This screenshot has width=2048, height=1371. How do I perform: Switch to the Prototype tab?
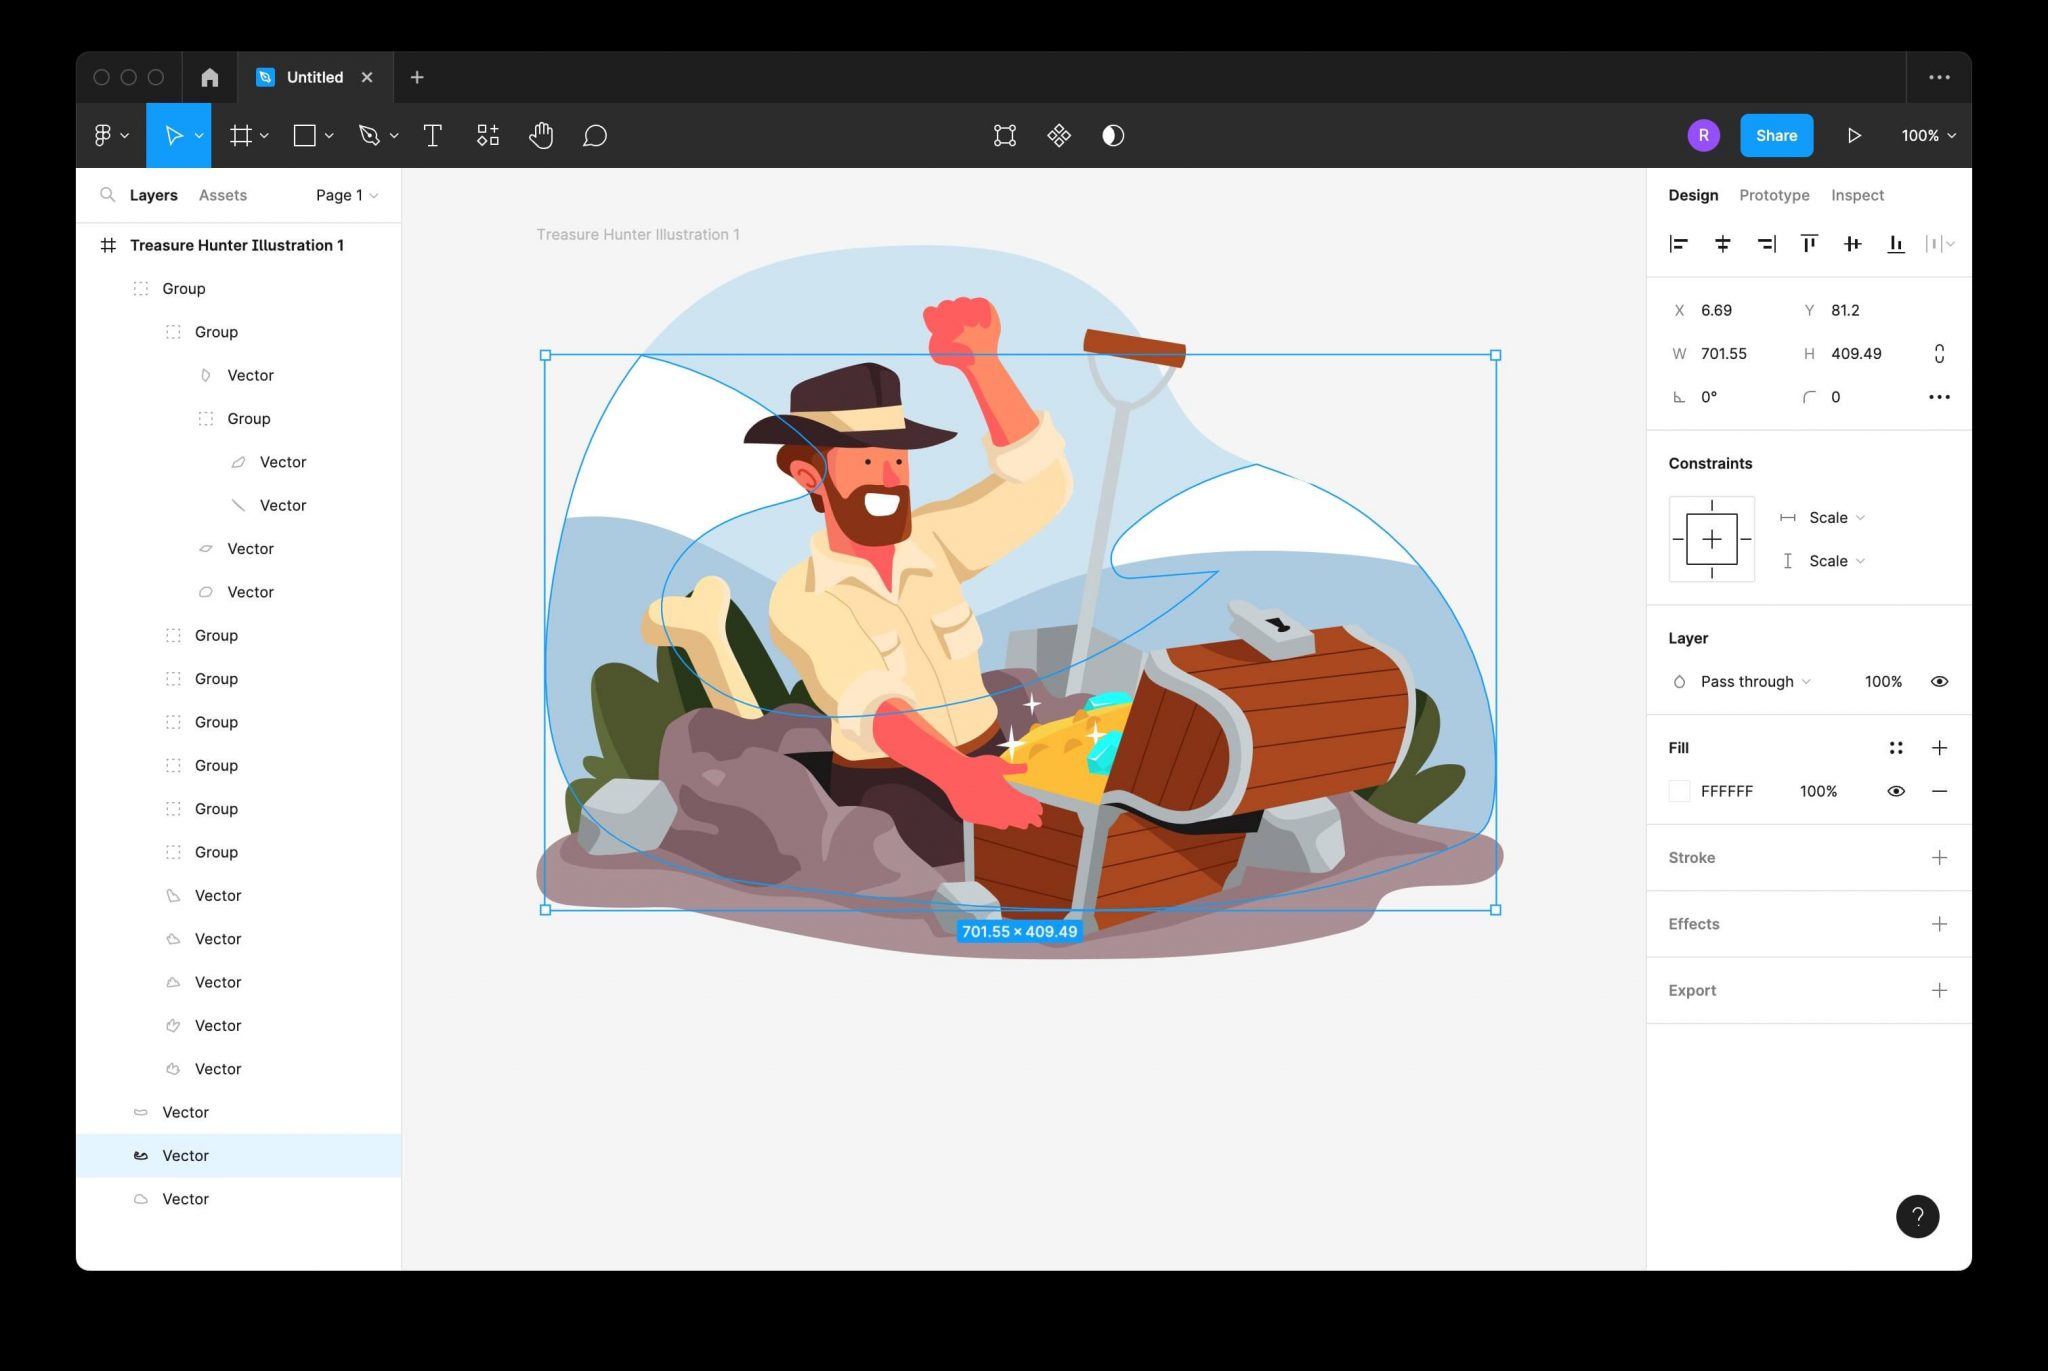click(x=1774, y=194)
